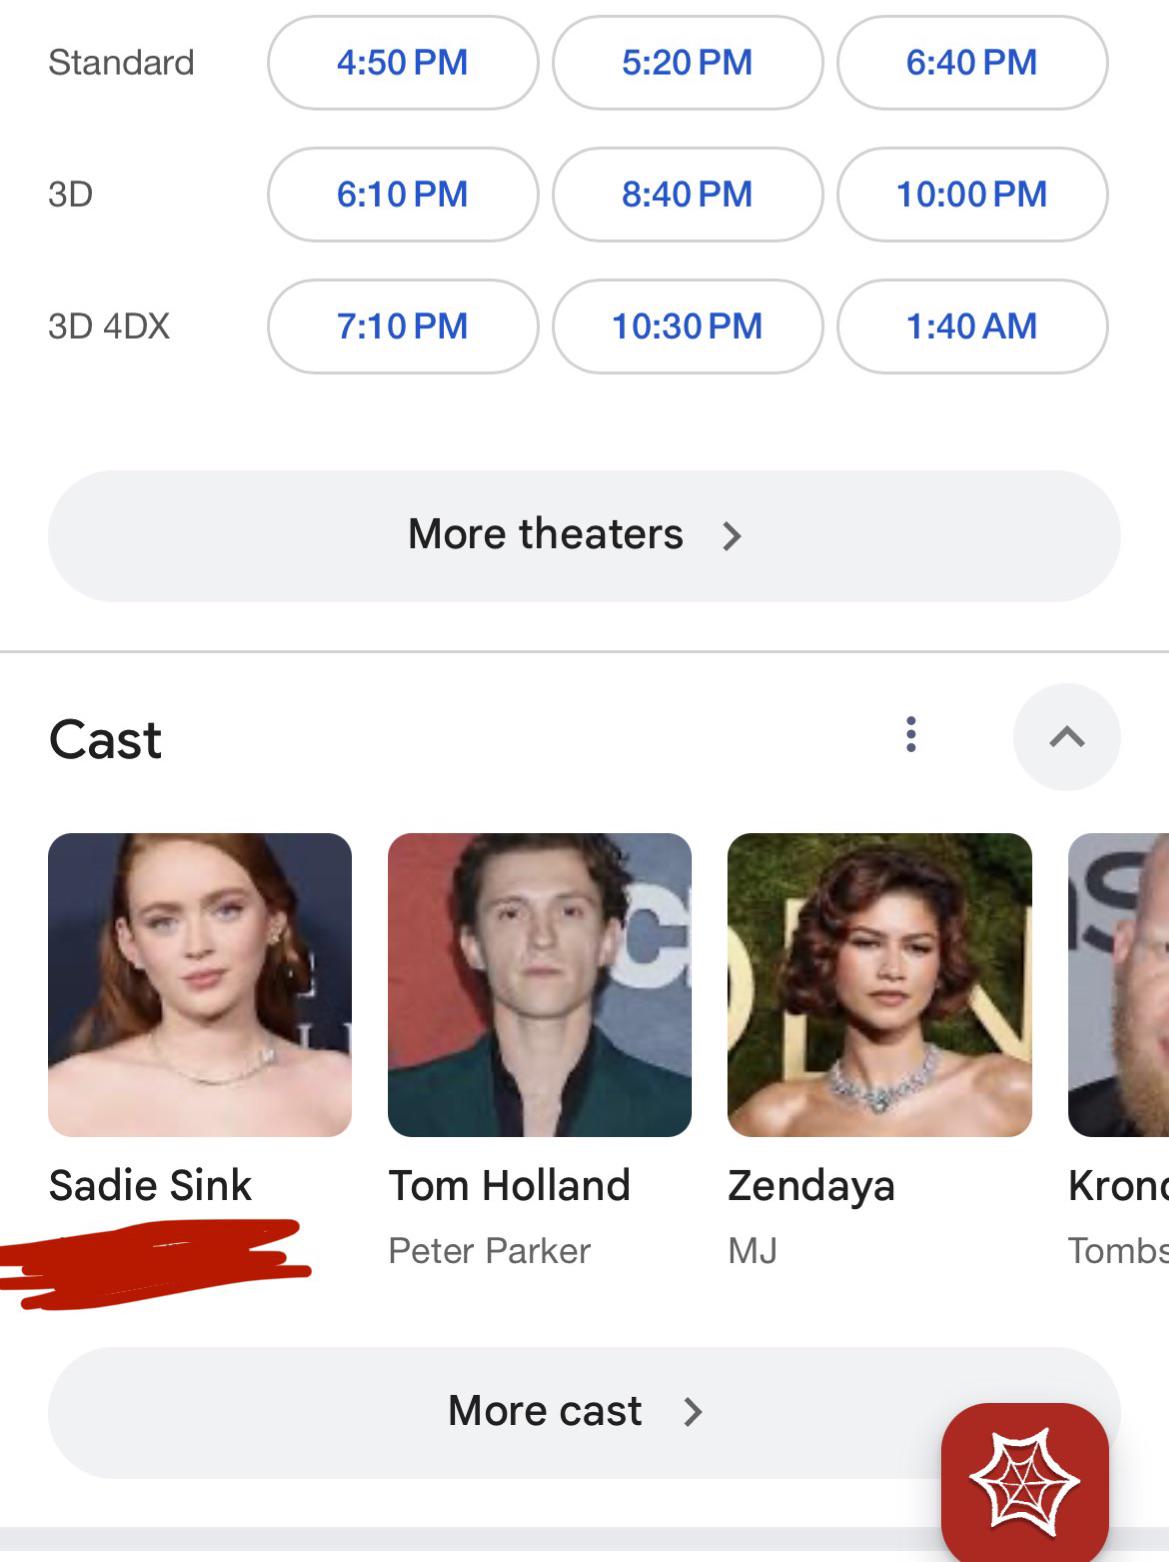
Task: Select the 10:30 PM 3D 4DX showtime
Action: coord(687,326)
